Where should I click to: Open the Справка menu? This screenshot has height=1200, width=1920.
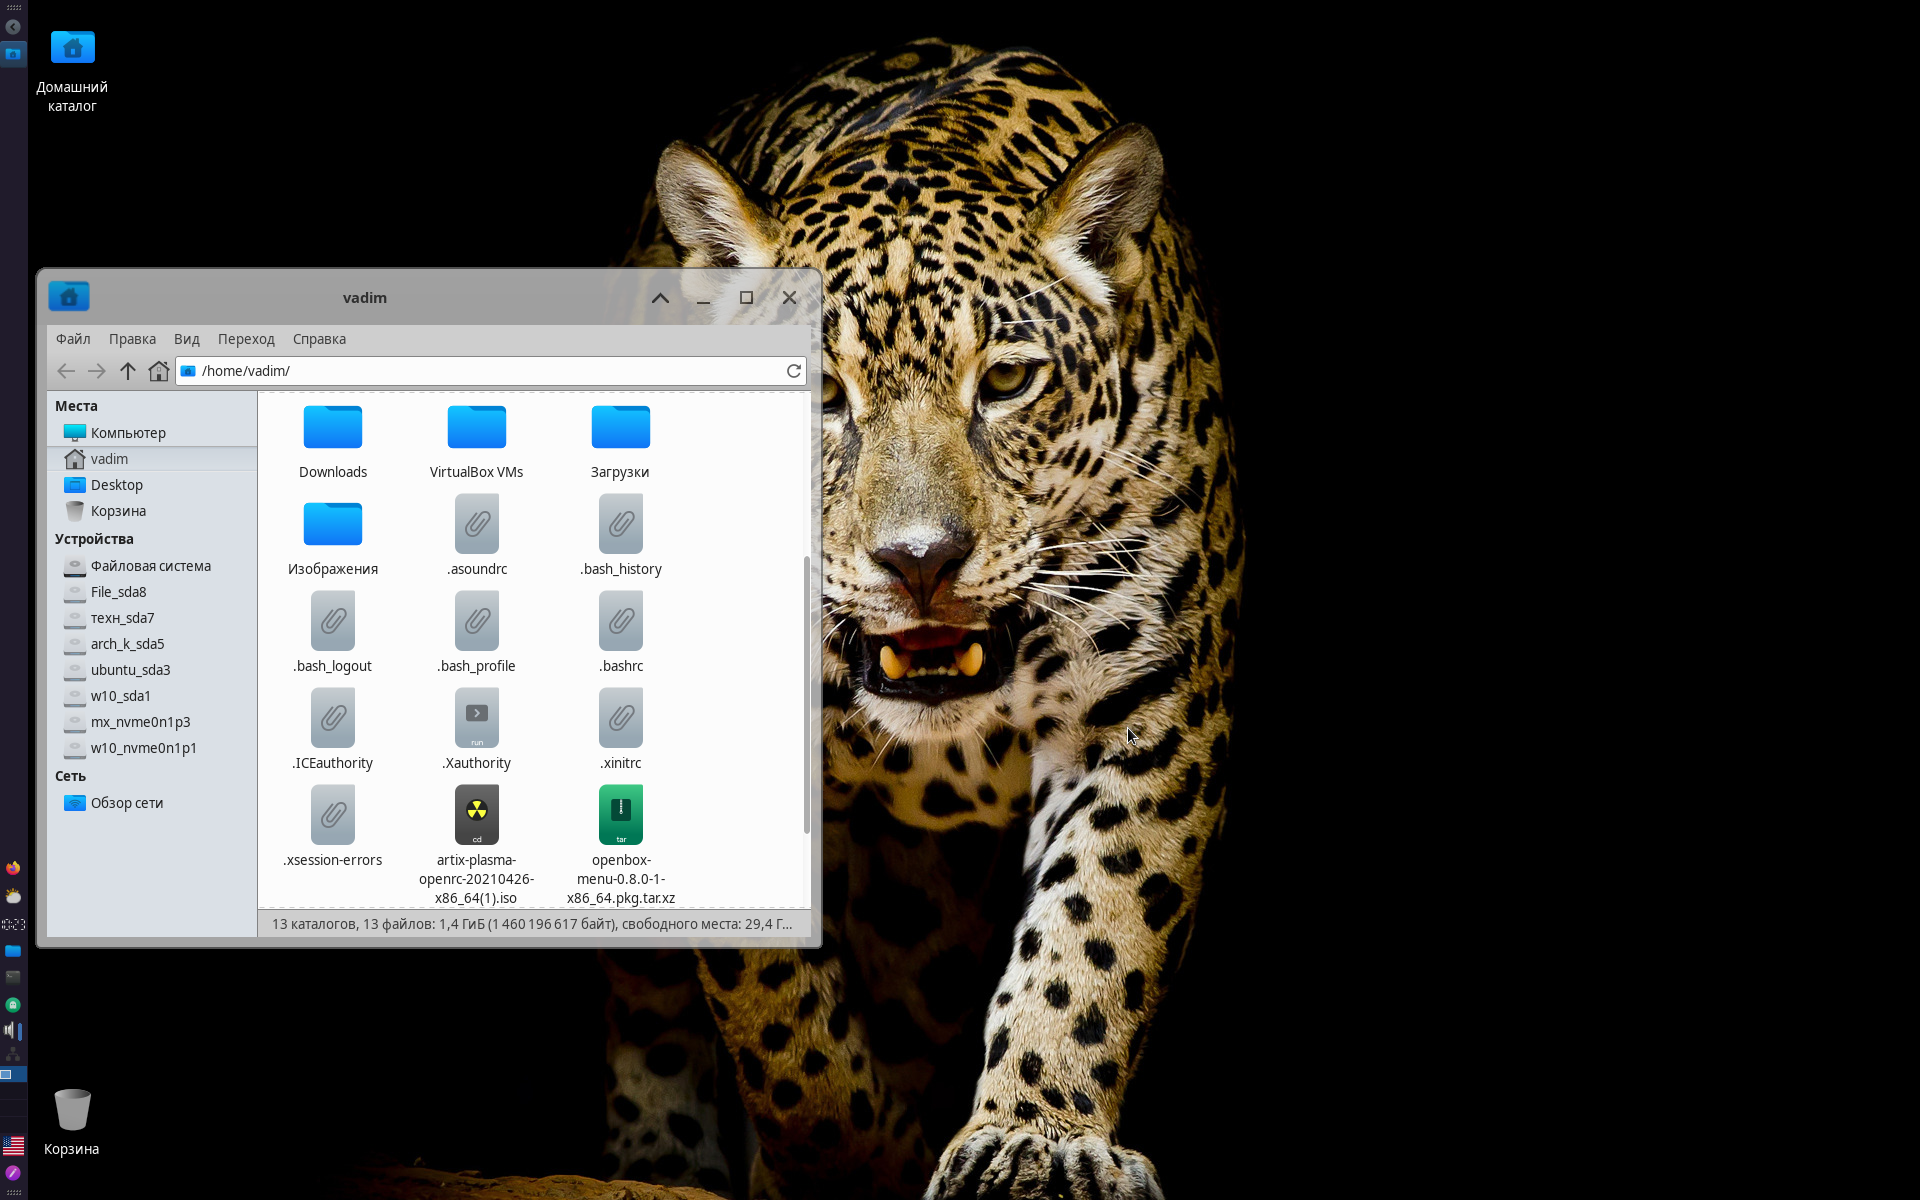319,339
